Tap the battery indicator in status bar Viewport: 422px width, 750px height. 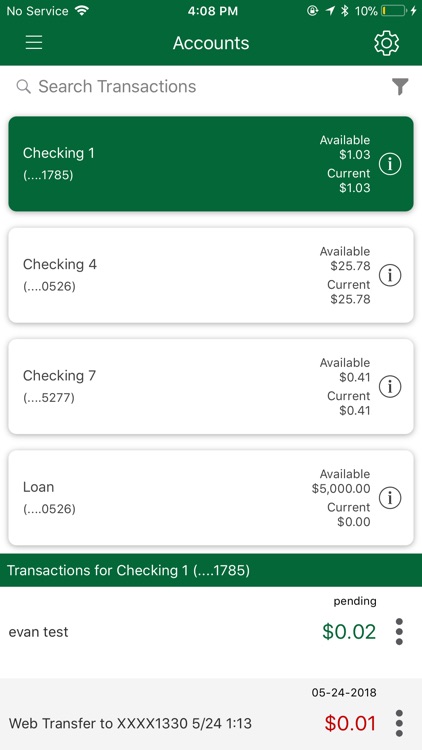[x=393, y=11]
